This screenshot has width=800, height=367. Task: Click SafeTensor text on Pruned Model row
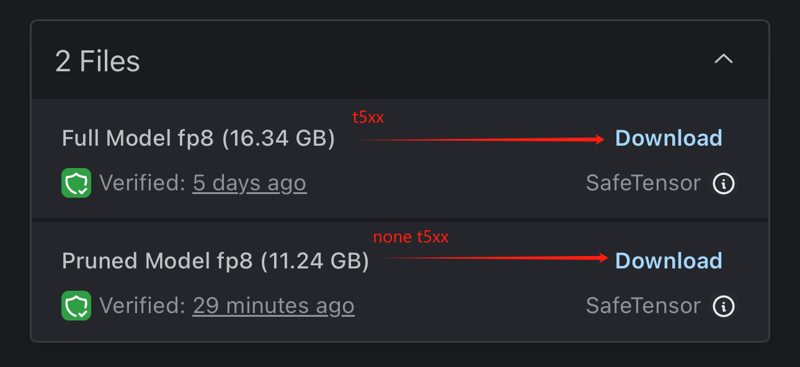coord(643,306)
